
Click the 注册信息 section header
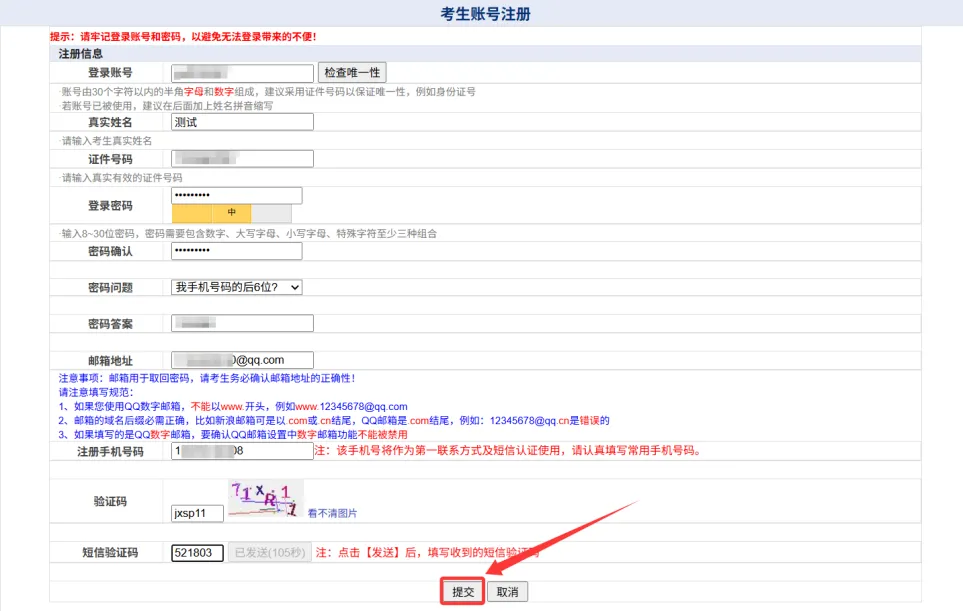[80, 54]
